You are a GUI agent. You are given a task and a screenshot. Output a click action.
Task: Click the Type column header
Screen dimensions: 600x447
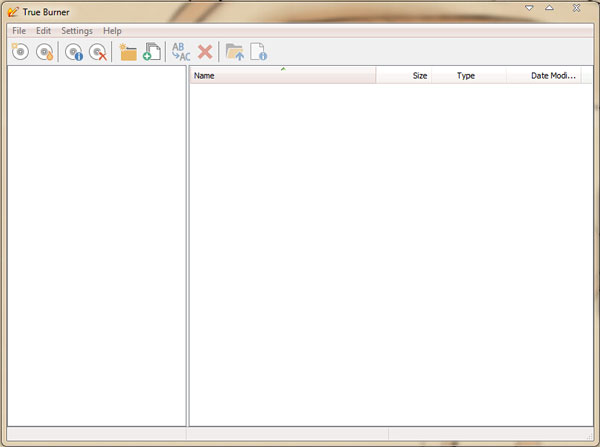click(468, 75)
